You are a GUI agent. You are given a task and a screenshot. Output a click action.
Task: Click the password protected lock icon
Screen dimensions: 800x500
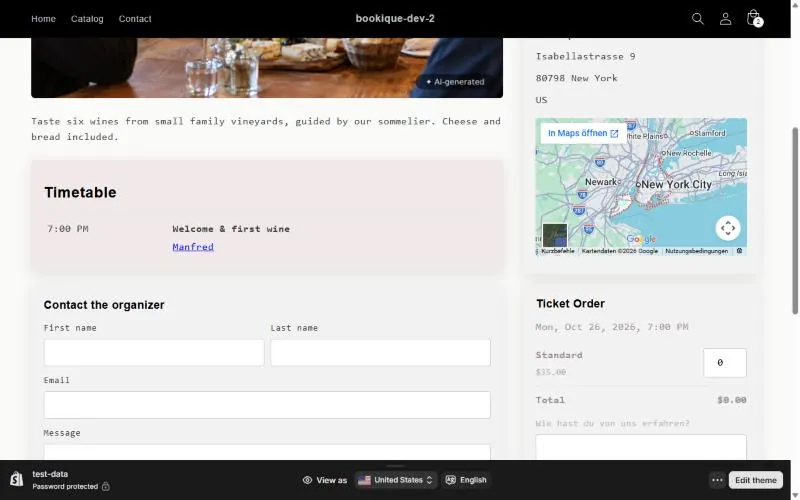point(106,486)
